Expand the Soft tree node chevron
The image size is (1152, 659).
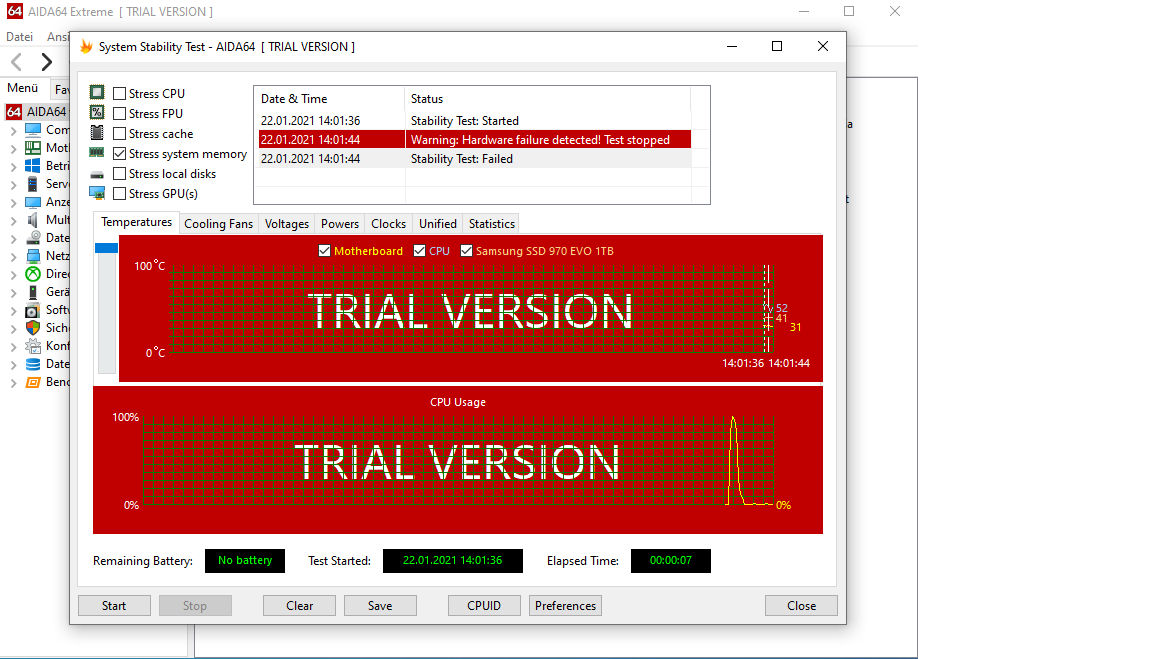pos(13,311)
